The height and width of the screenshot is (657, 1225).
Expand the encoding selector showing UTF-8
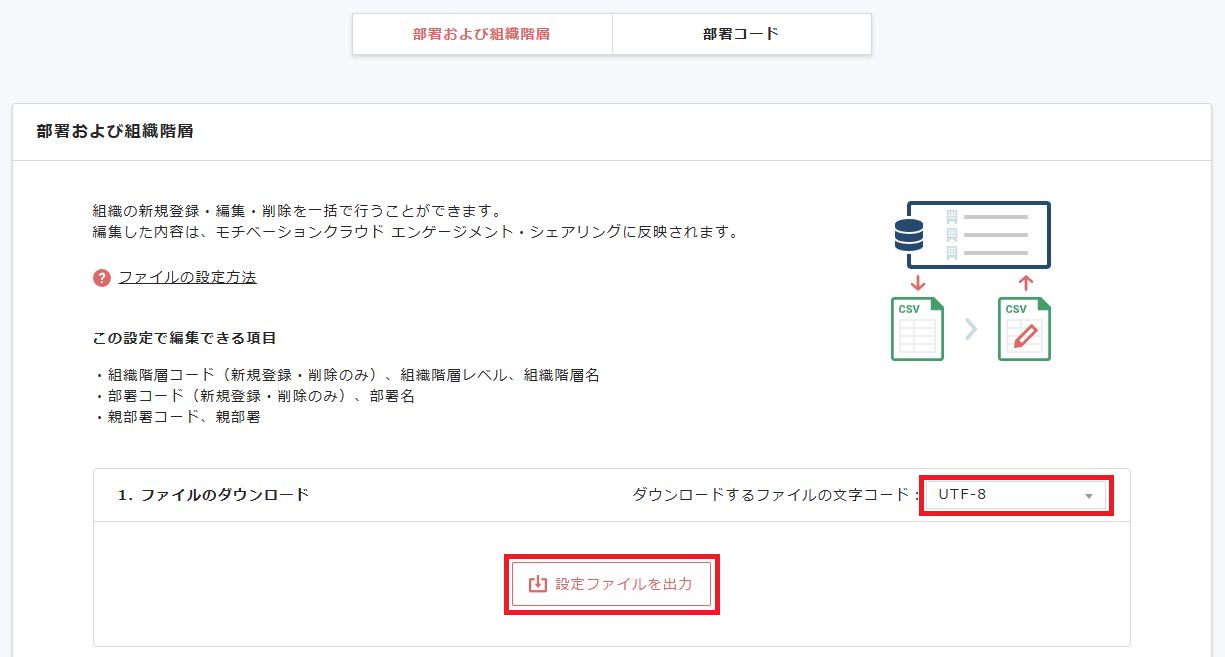click(x=1016, y=494)
